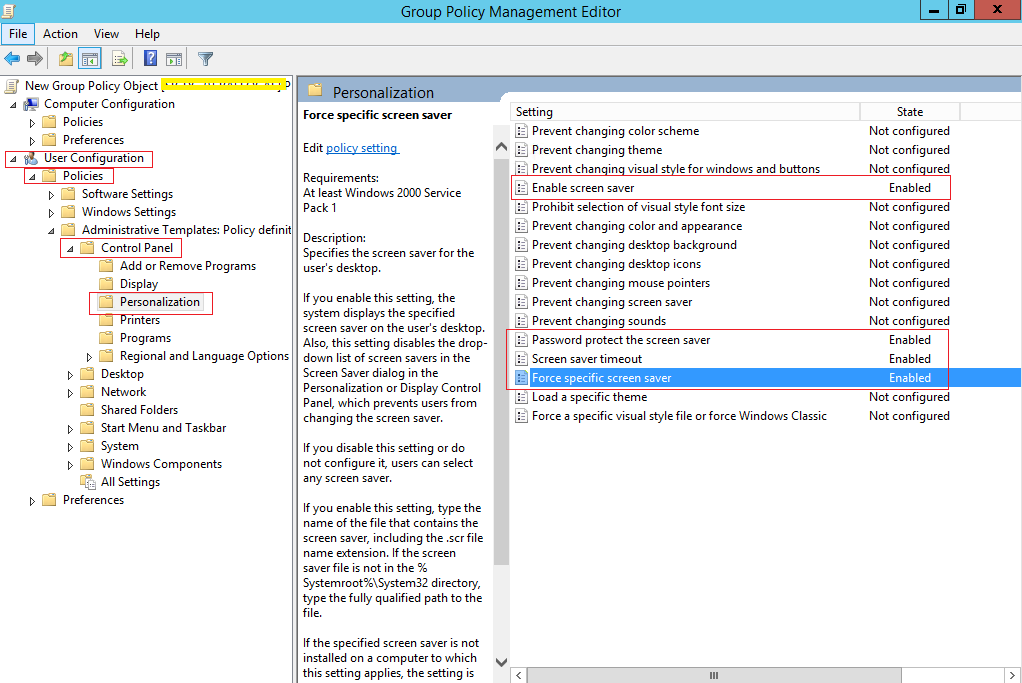Click the Display folder icon

[x=106, y=283]
